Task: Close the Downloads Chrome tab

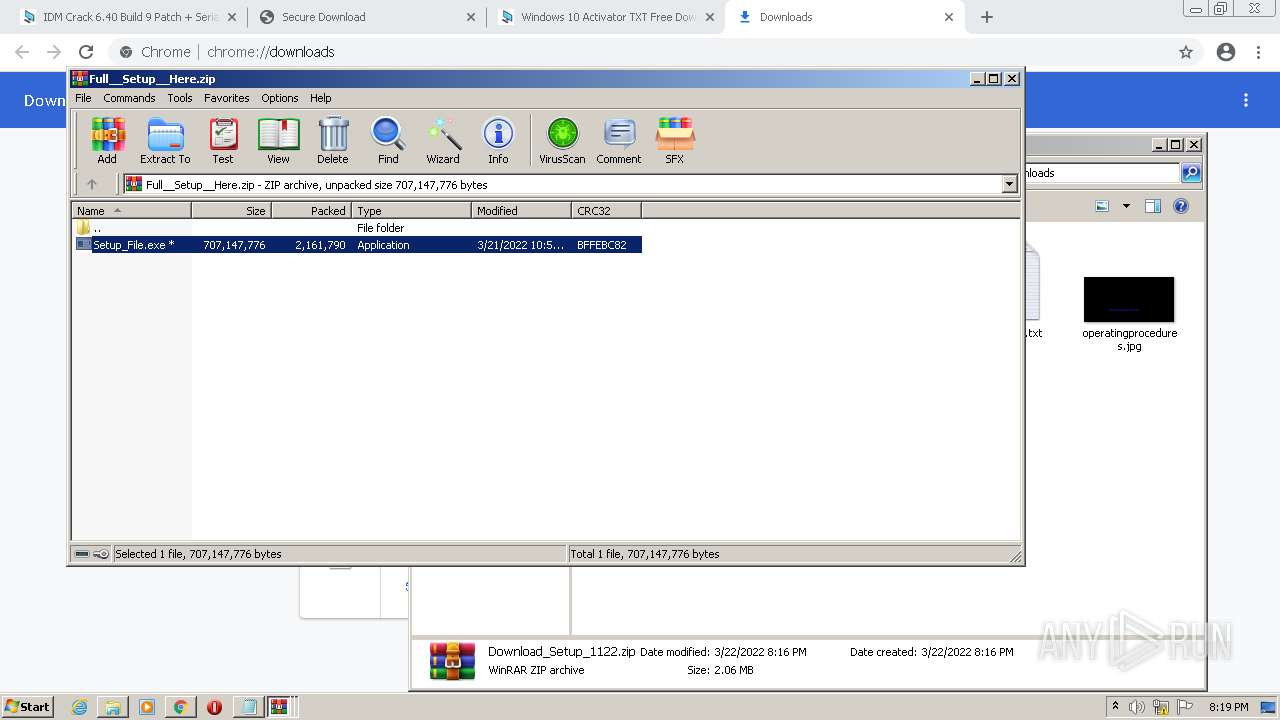Action: [949, 17]
